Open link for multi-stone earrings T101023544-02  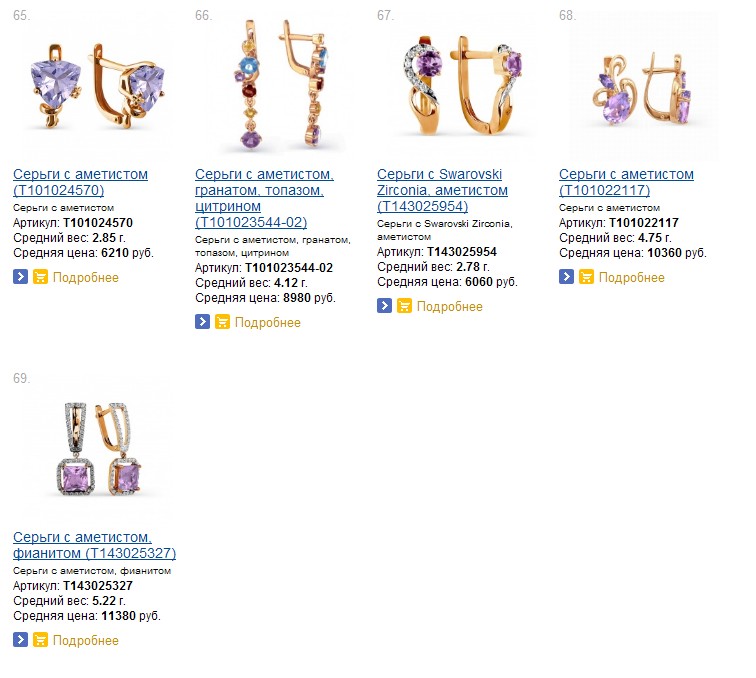[264, 198]
